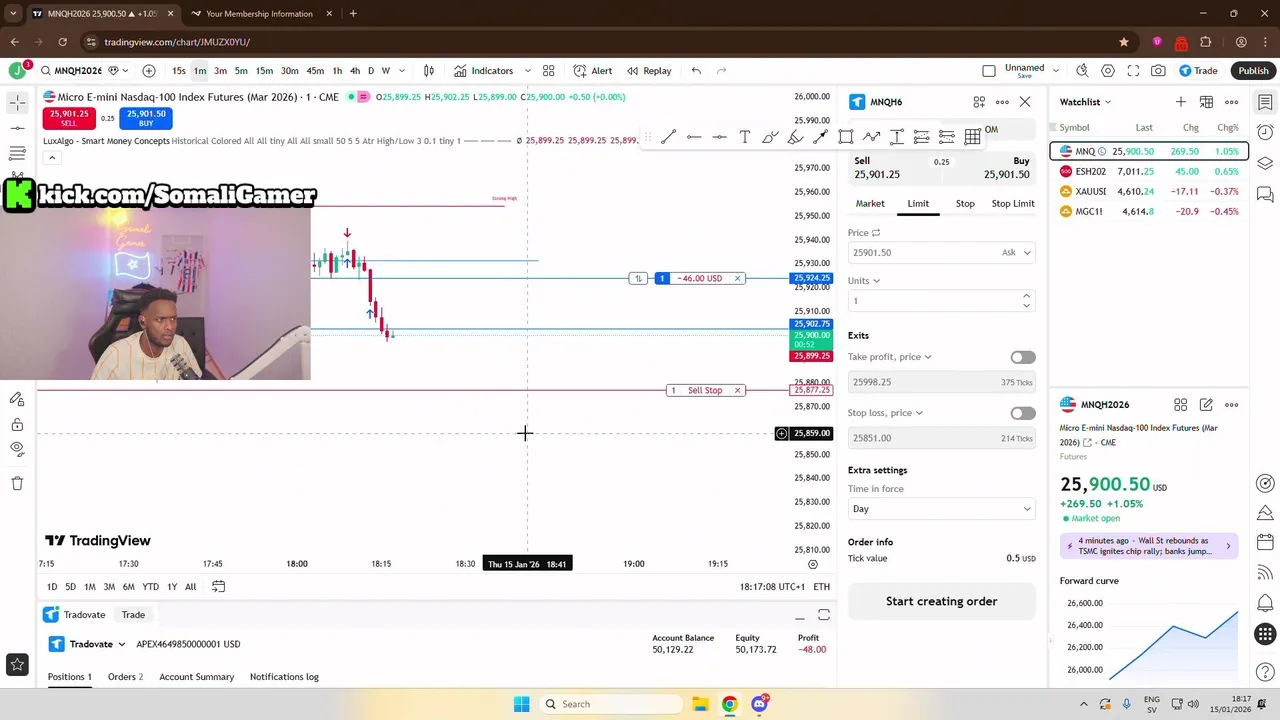Open the Price Ask dropdown arrow
The height and width of the screenshot is (720, 1280).
[1026, 253]
